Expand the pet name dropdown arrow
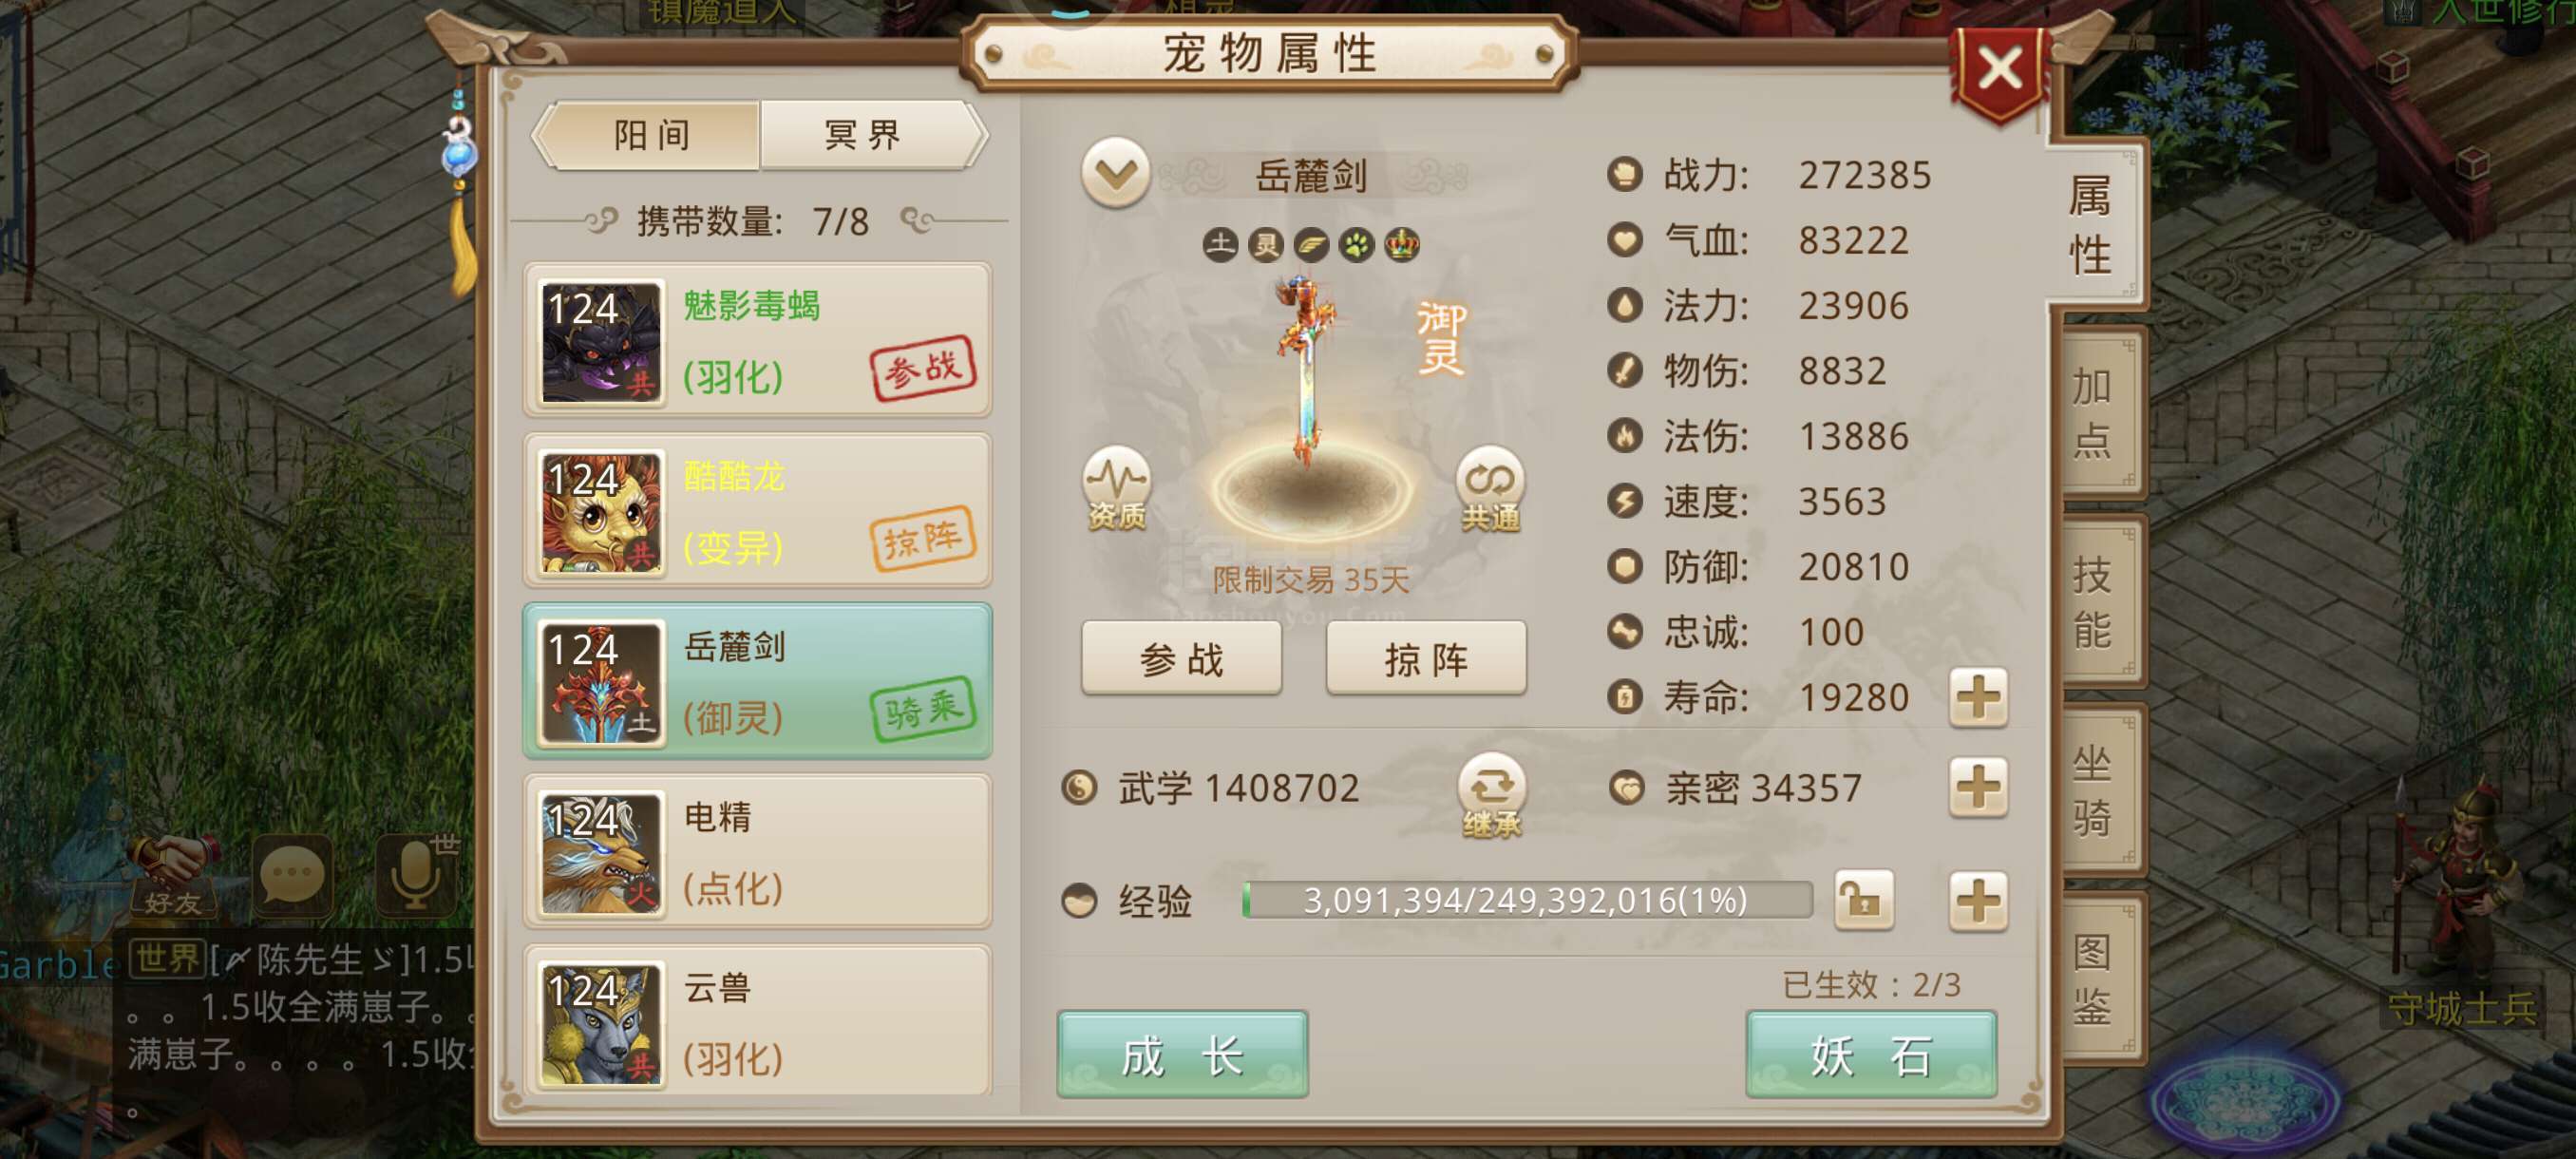Screen dimensions: 2576x1159 (x=1115, y=175)
